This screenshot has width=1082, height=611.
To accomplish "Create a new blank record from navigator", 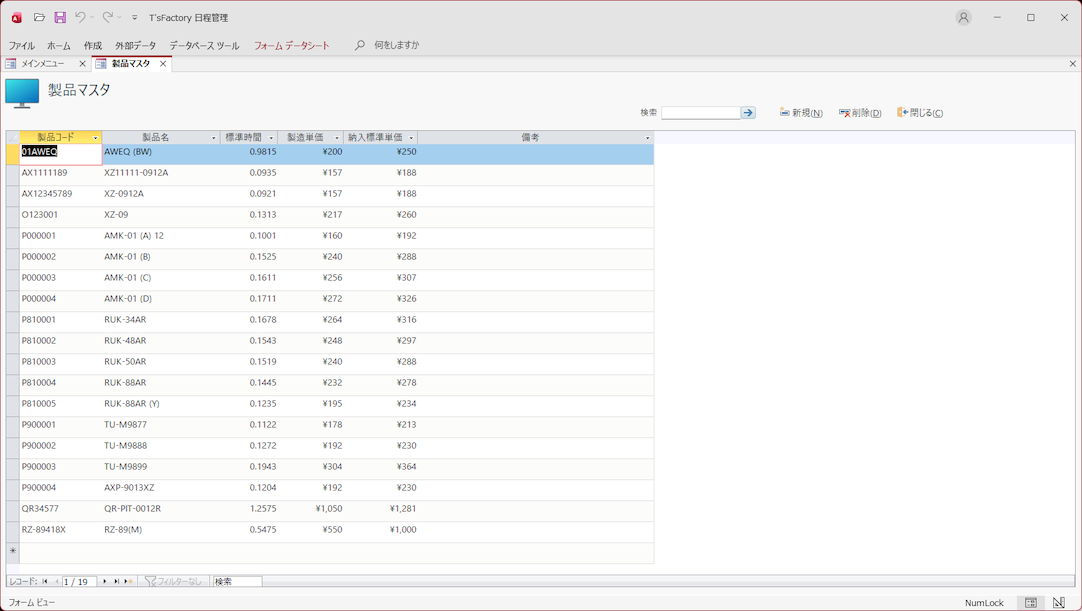I will [x=128, y=581].
